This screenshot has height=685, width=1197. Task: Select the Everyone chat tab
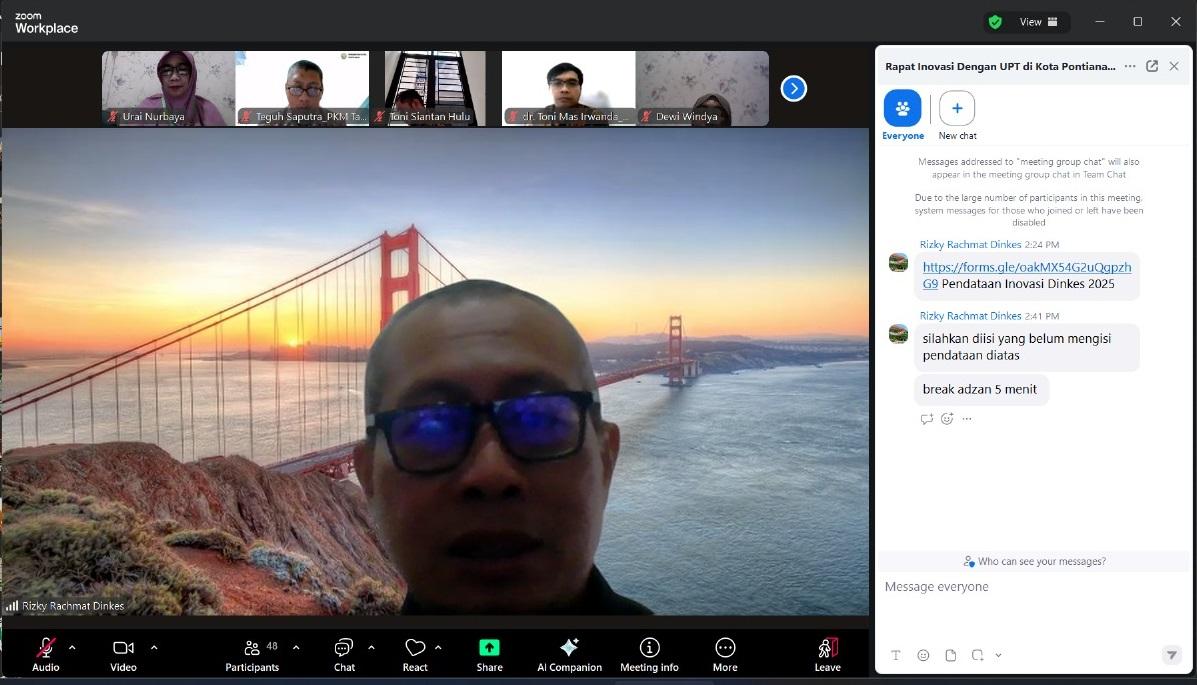tap(902, 108)
